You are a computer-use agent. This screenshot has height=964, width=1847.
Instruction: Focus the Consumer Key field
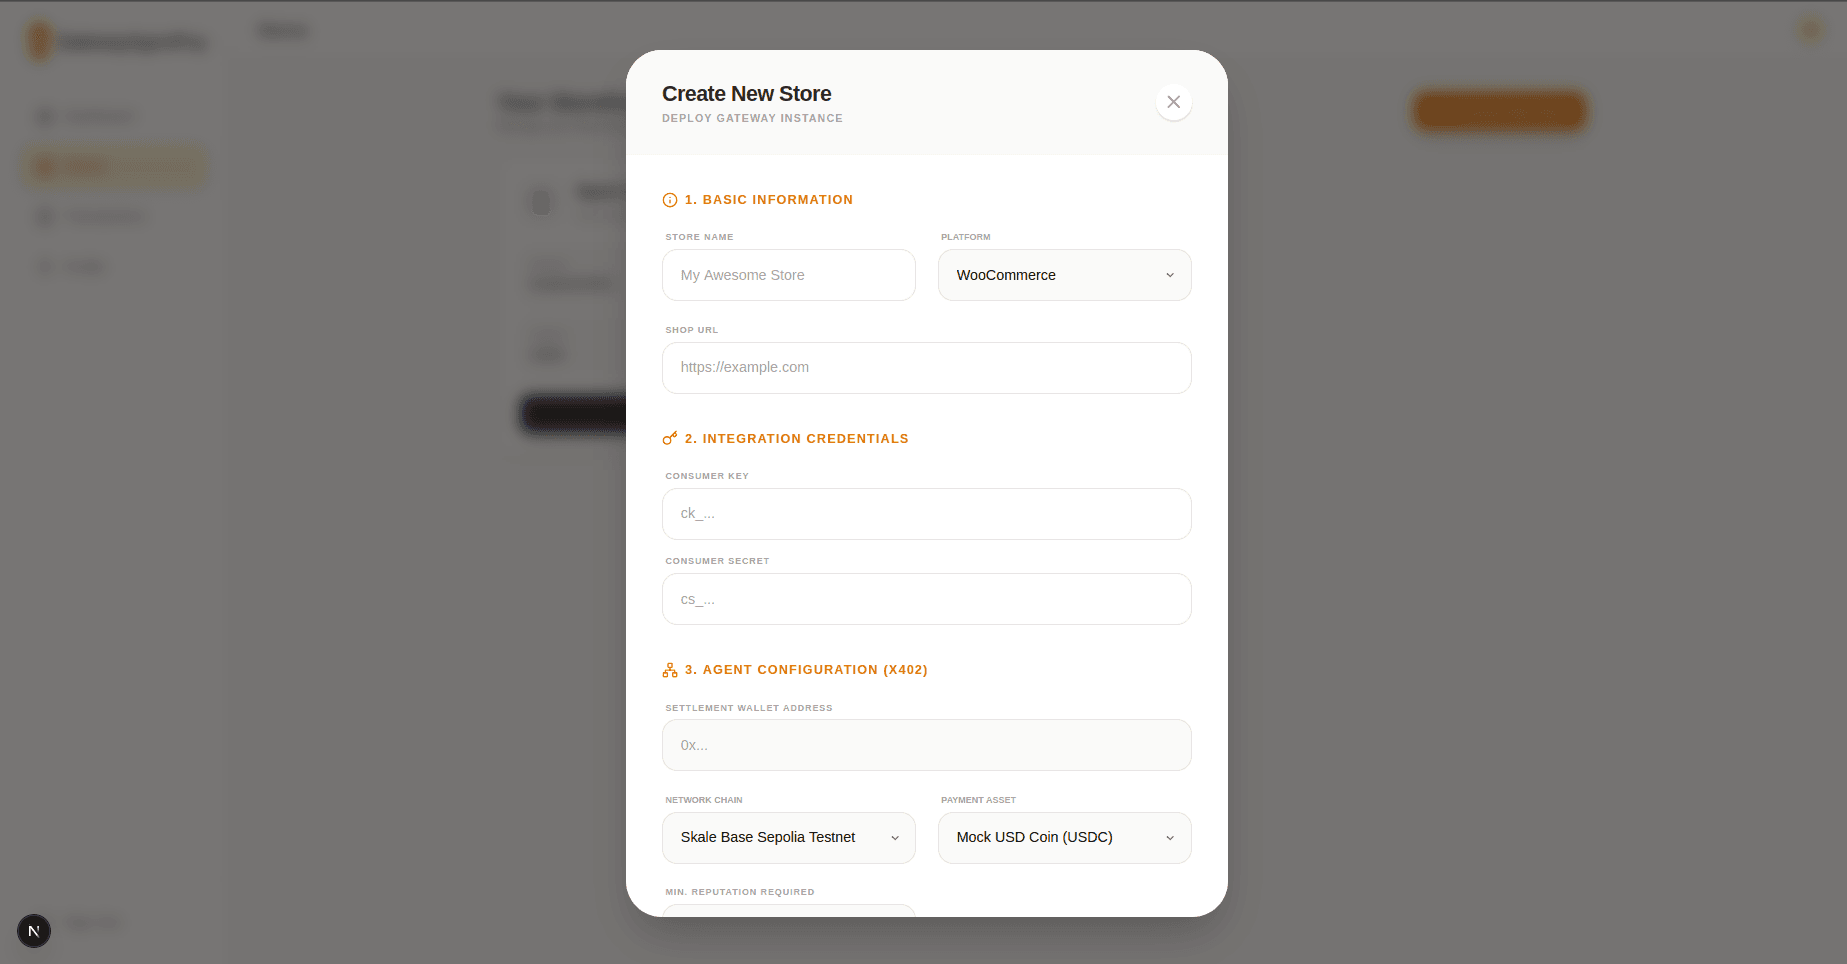tap(926, 513)
